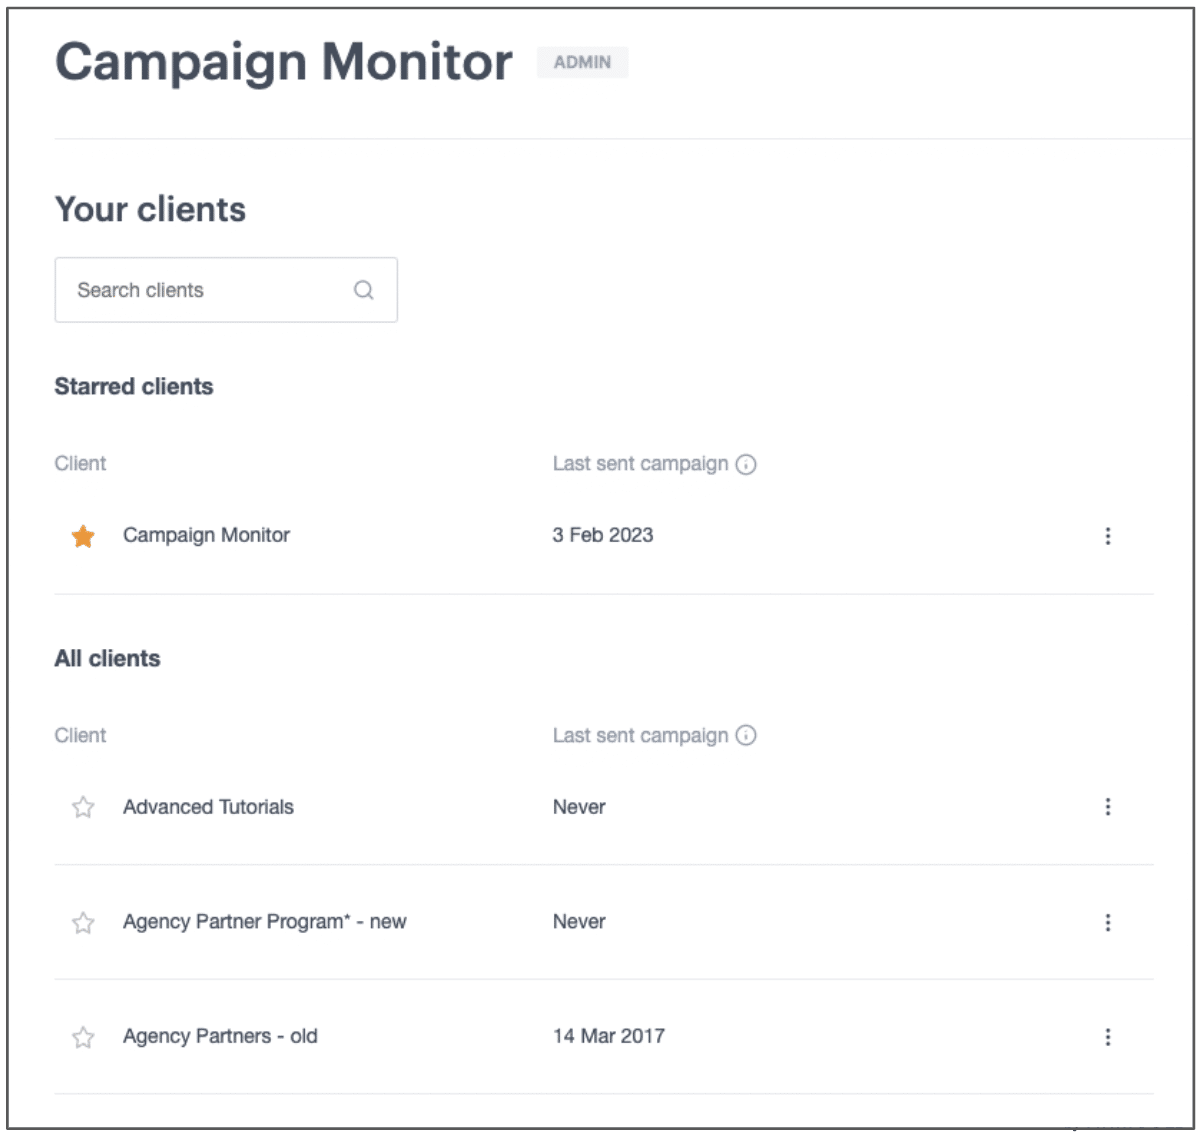
Task: Open options menu for starred Campaign Monitor row
Action: tap(1107, 536)
